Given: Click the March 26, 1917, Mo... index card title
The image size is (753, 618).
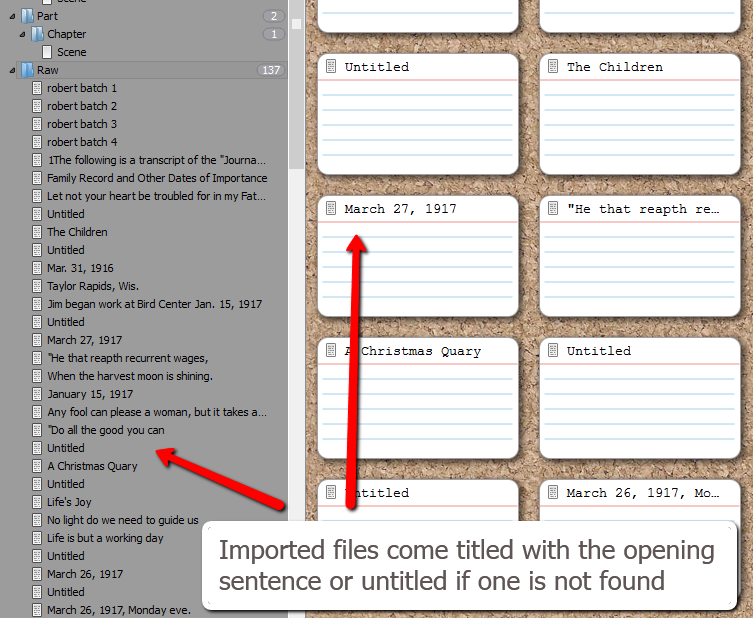Looking at the screenshot, I should point(642,493).
